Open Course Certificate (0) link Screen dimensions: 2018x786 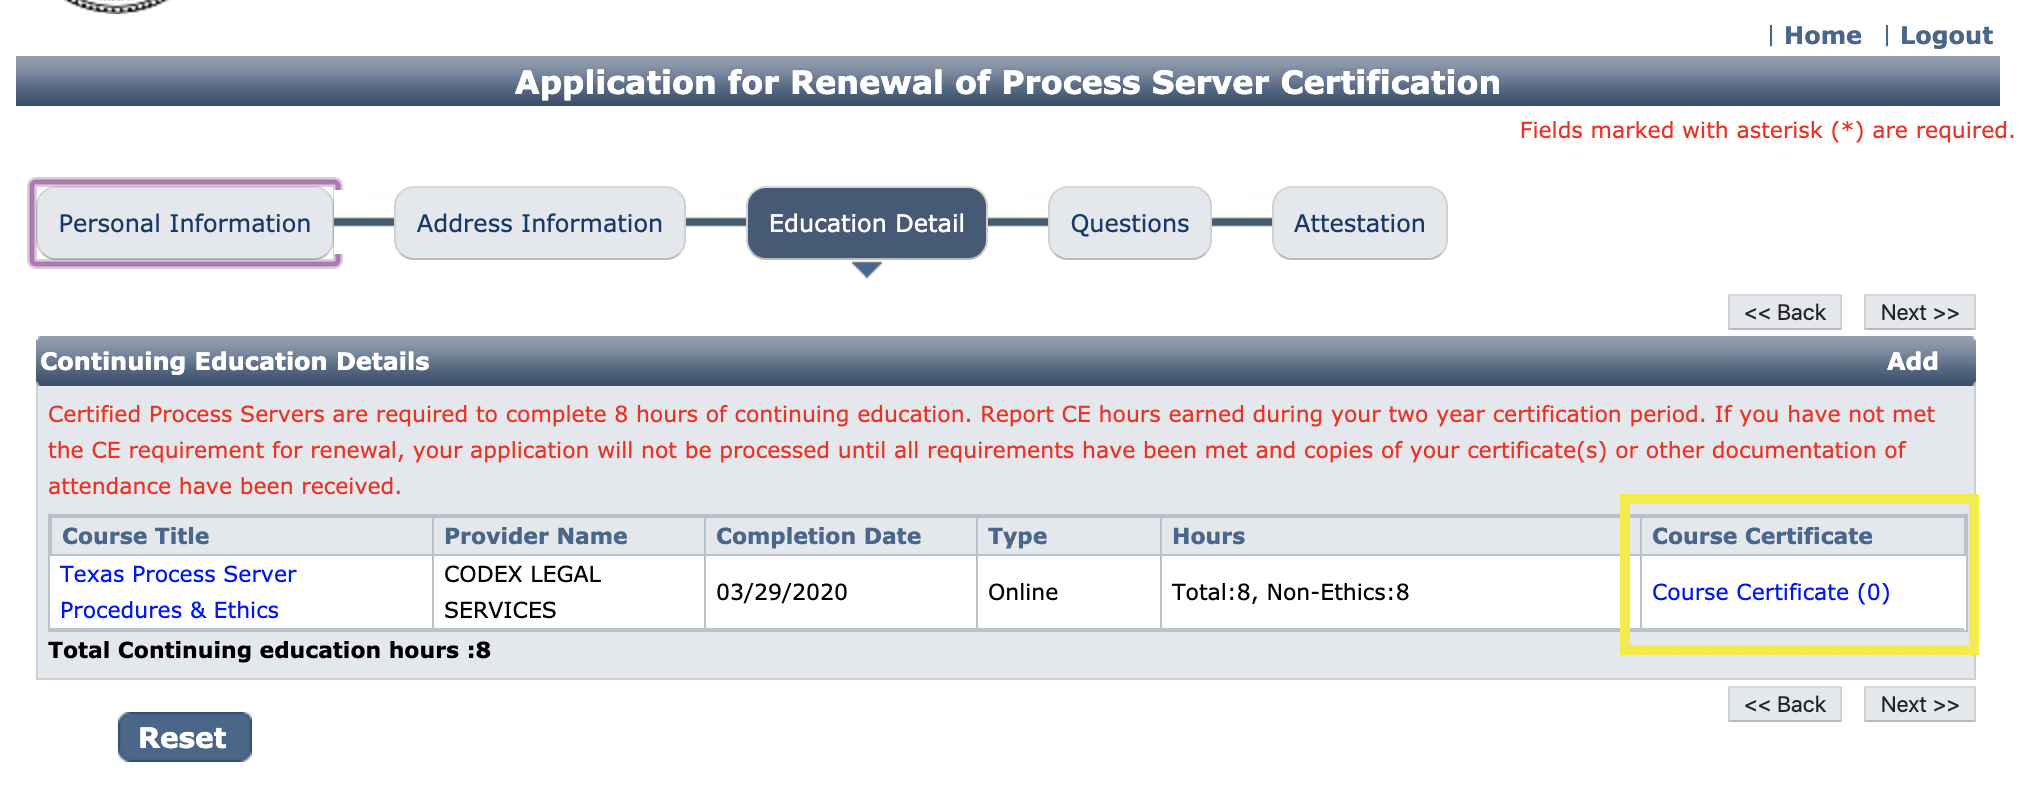1771,592
